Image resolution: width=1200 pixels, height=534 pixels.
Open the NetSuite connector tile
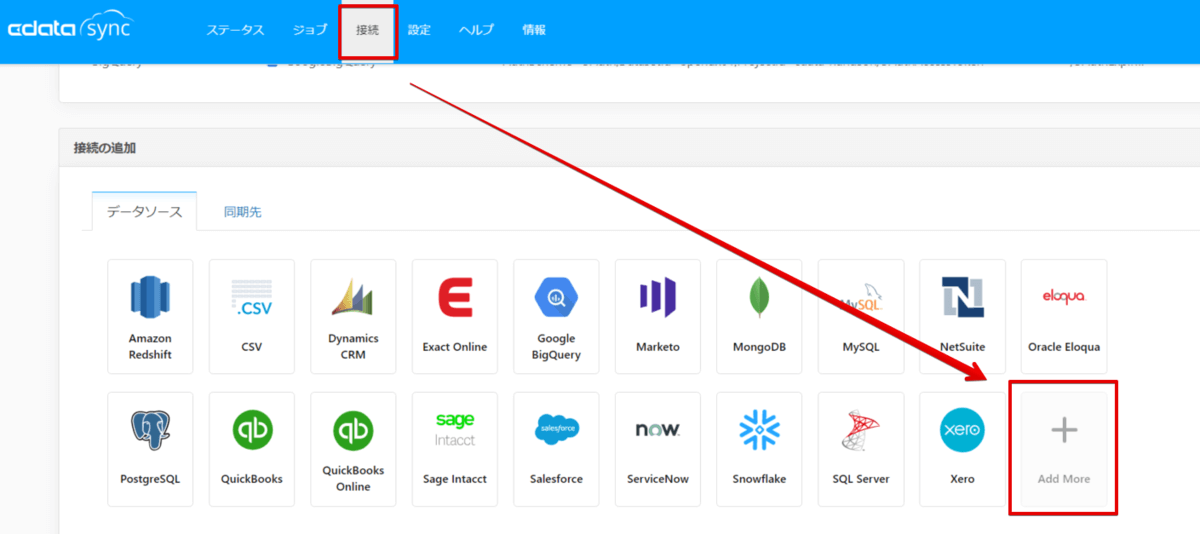[963, 317]
